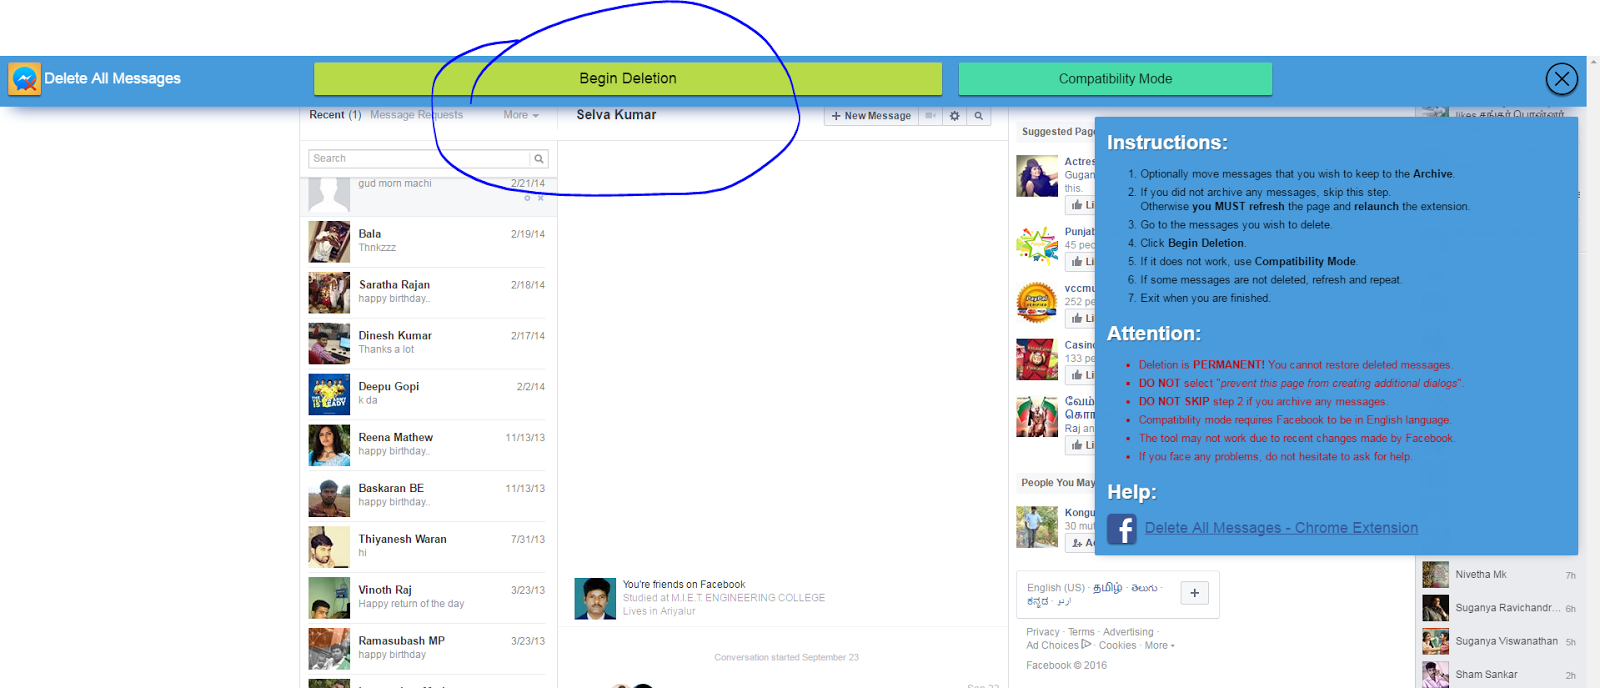Open the Privacy footer link
The image size is (1600, 688).
[x=1042, y=632]
